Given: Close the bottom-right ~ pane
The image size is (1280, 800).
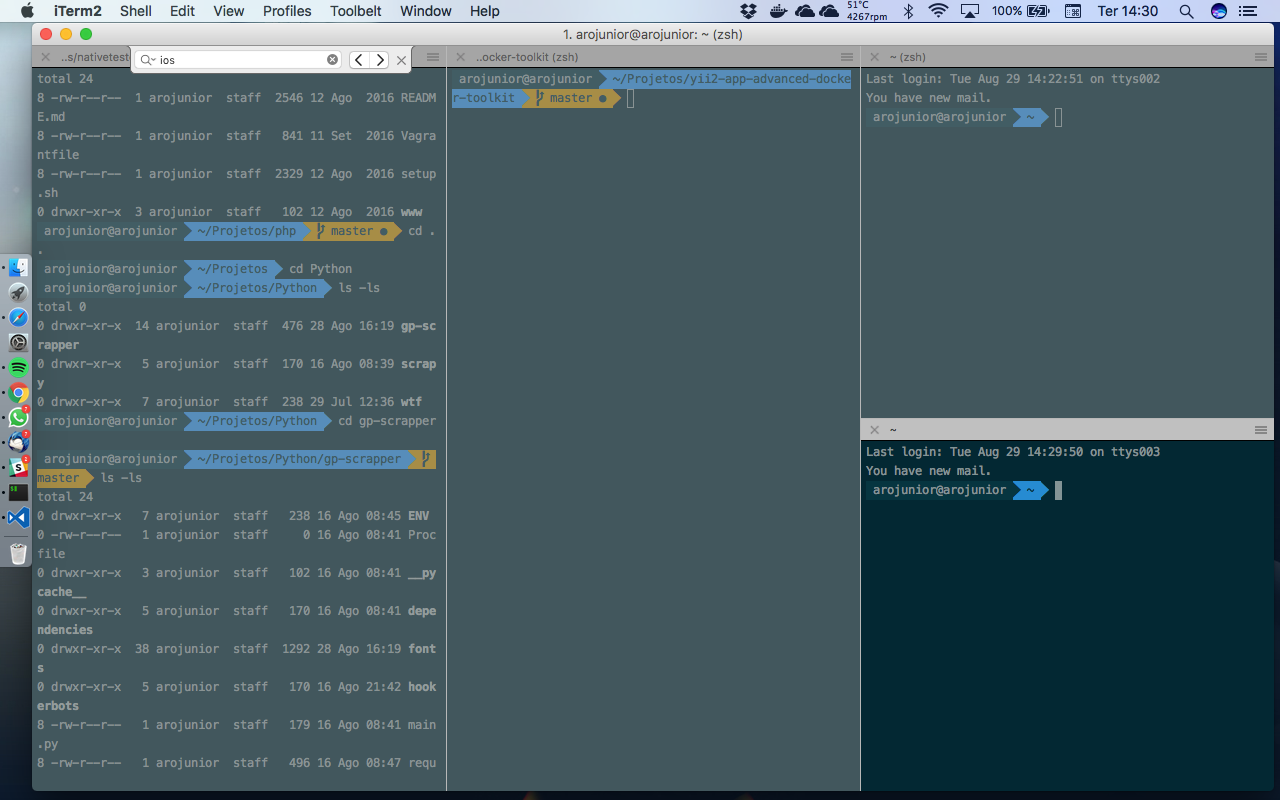Looking at the screenshot, I should coord(873,429).
